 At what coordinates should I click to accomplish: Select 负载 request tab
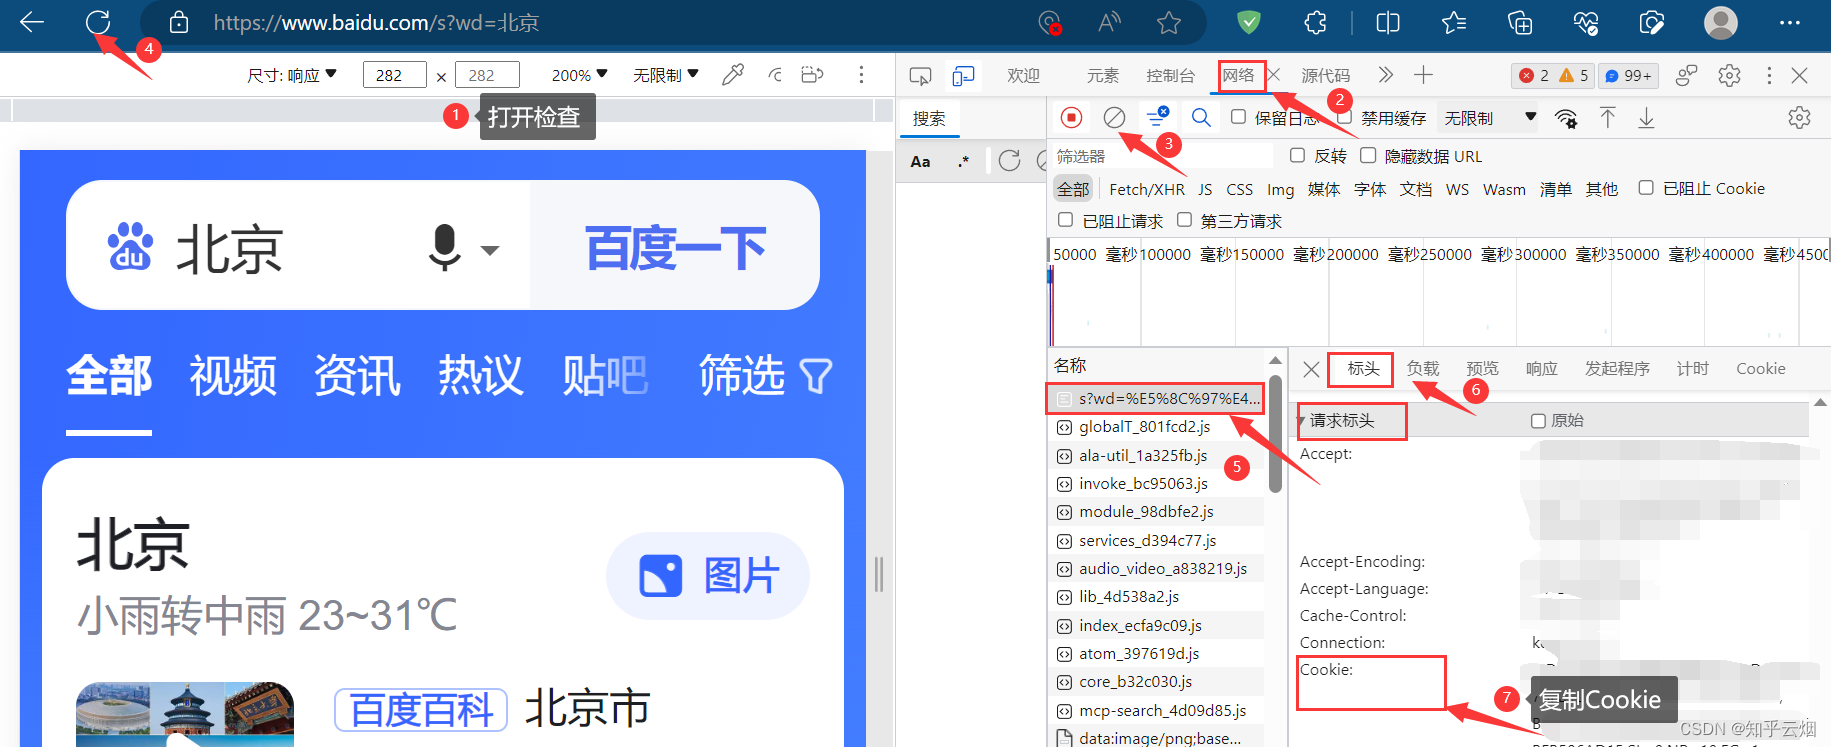pyautogui.click(x=1423, y=368)
